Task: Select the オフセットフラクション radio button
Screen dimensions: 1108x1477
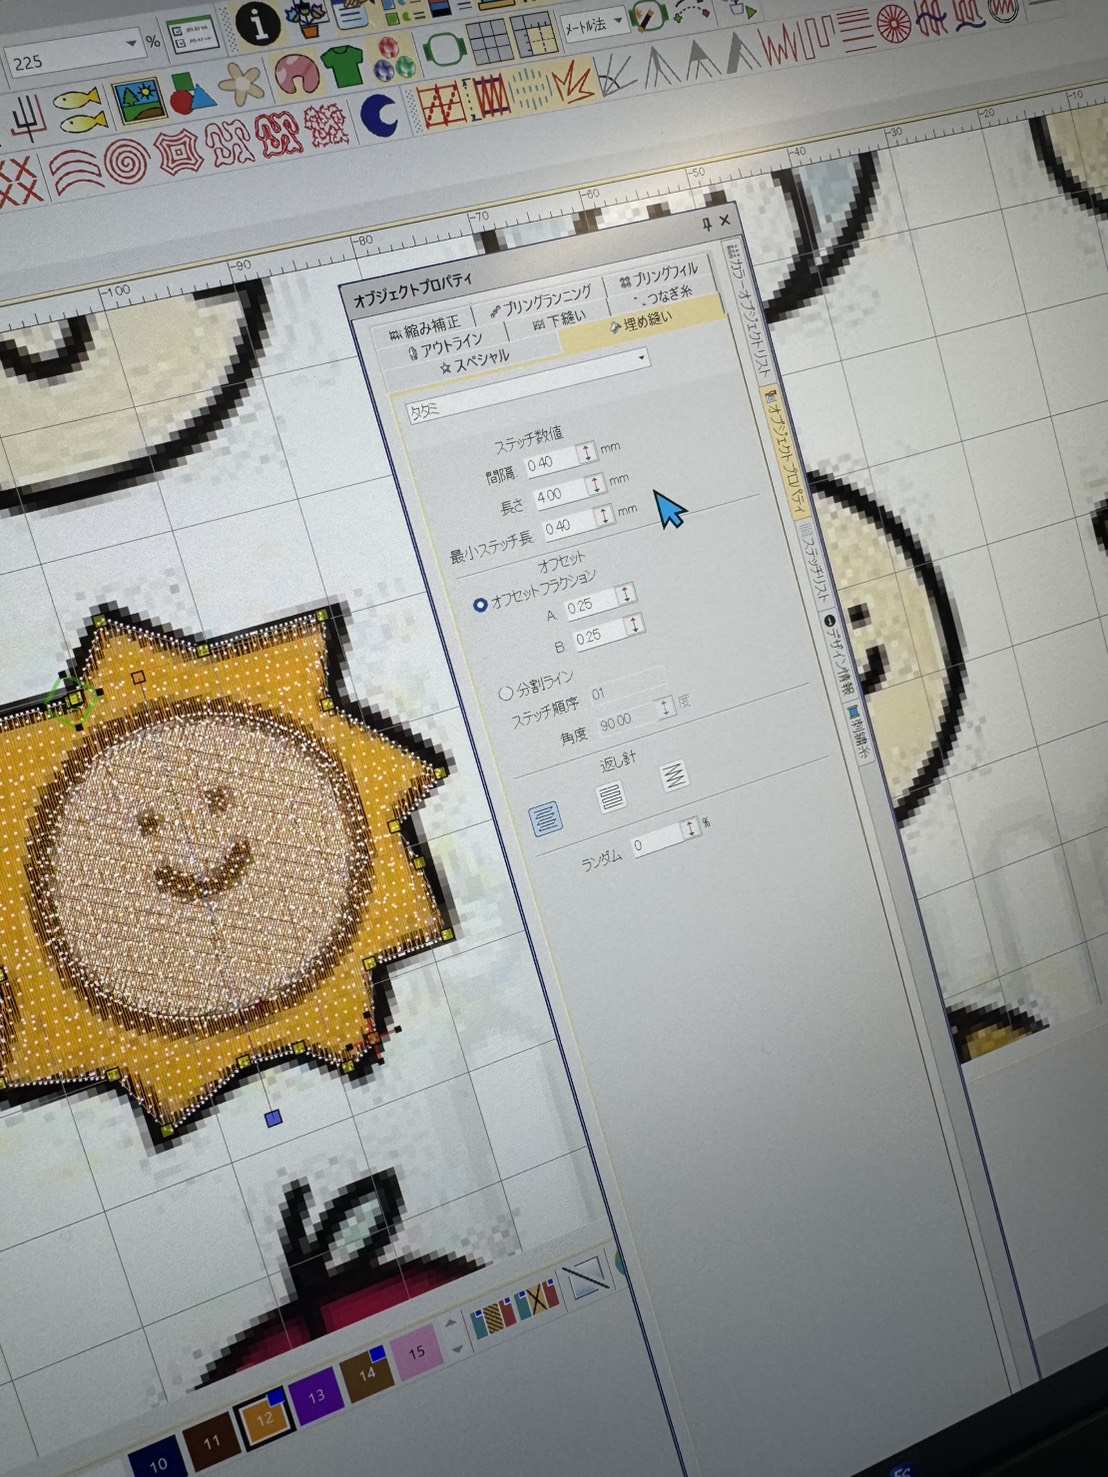Action: click(480, 605)
